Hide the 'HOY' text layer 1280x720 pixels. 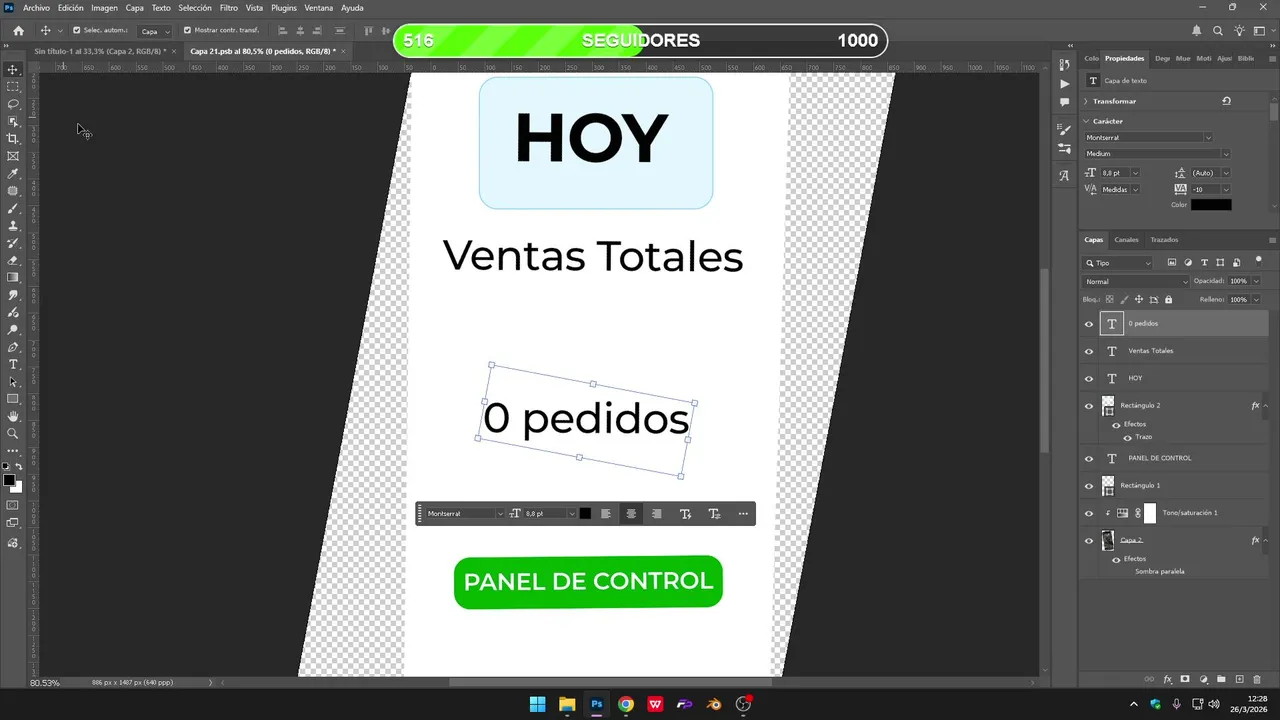(x=1089, y=379)
